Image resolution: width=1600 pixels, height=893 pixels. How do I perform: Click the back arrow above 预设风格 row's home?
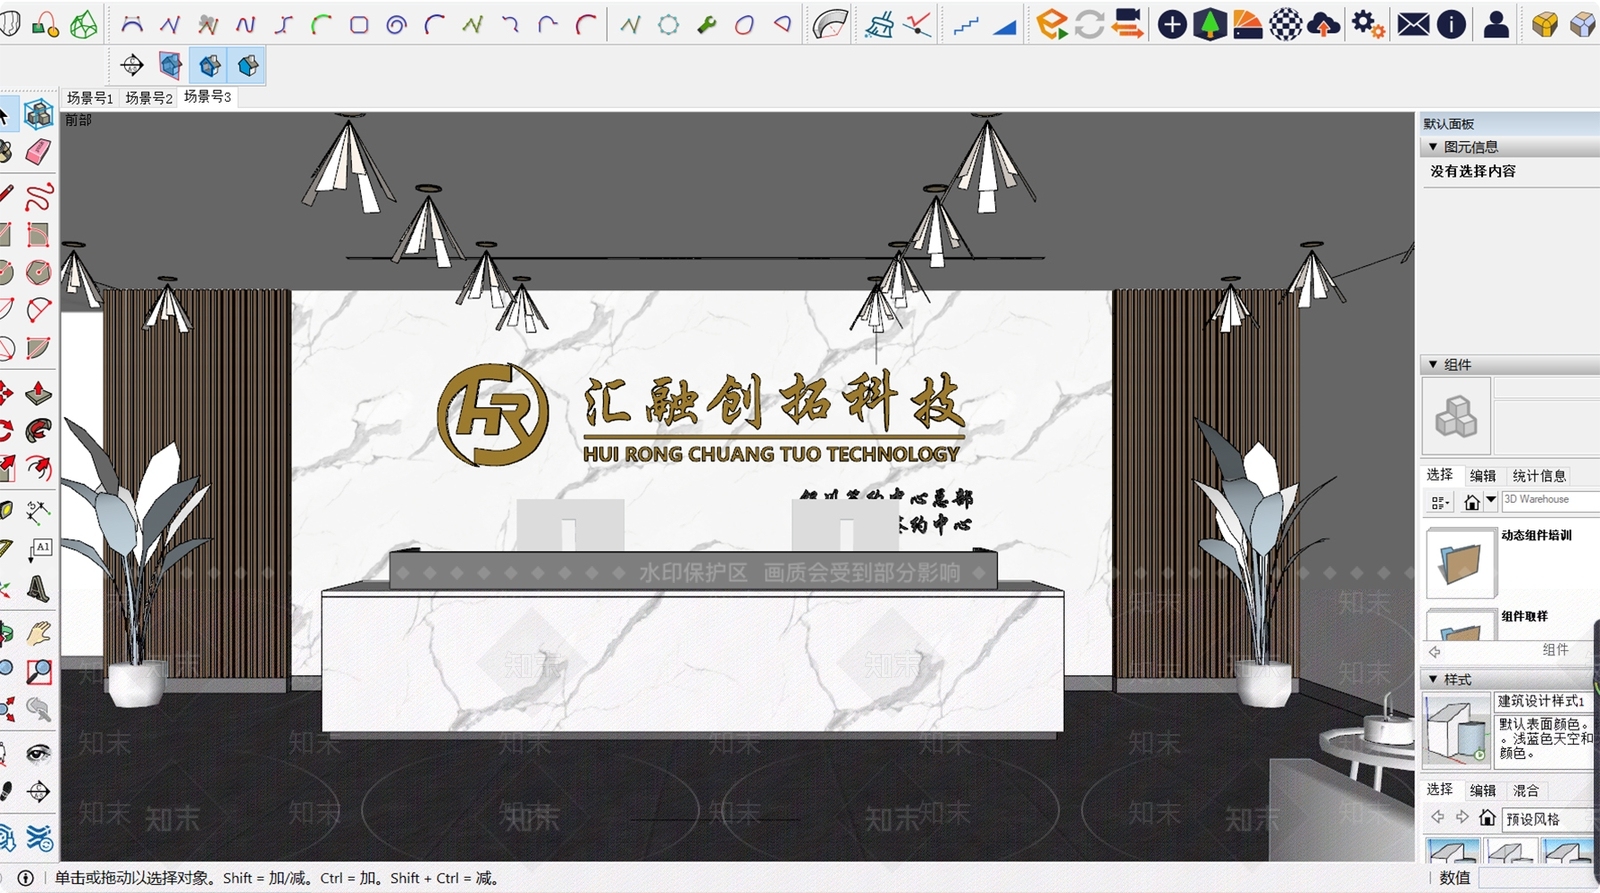click(x=1438, y=817)
